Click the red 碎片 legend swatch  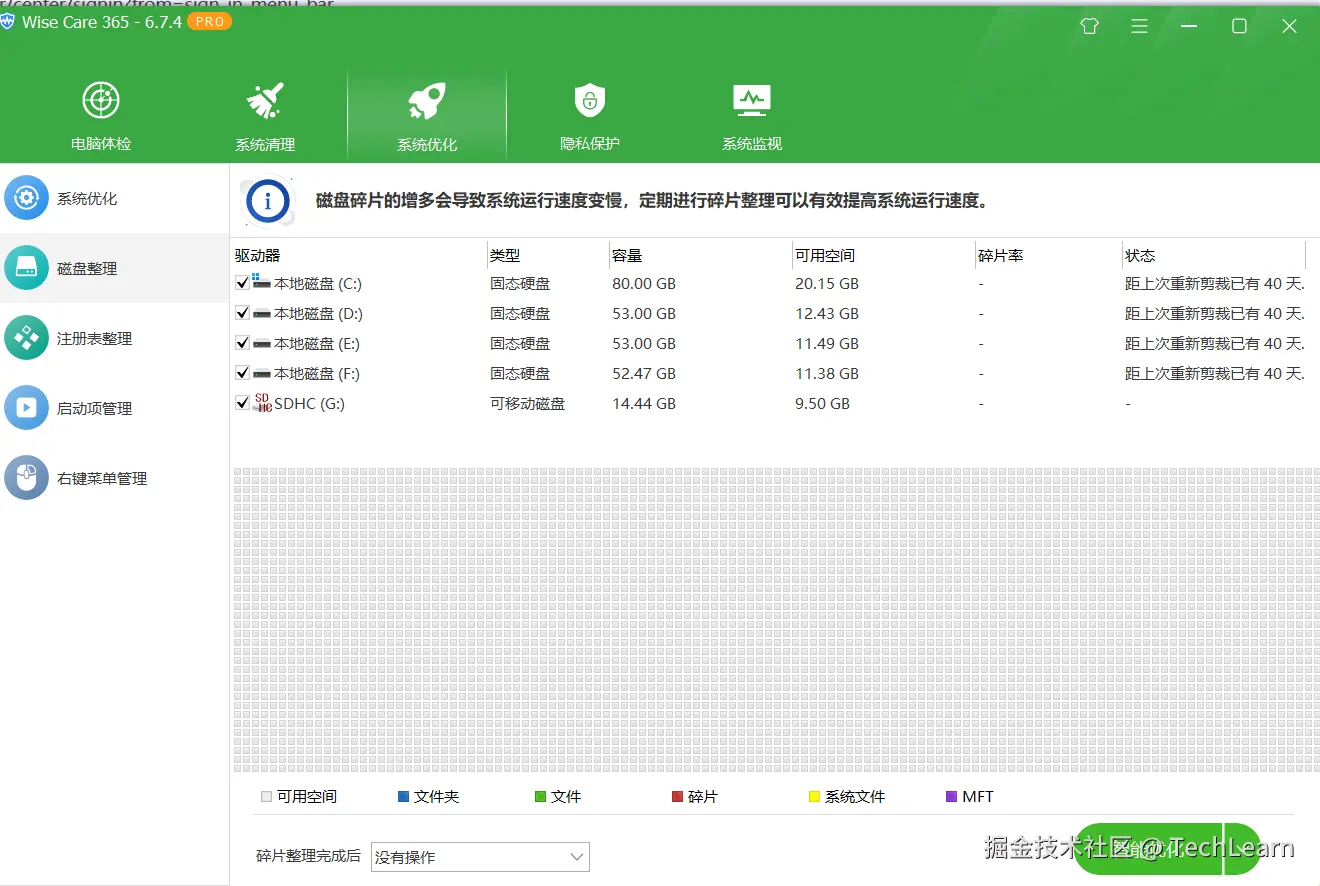[x=677, y=797]
